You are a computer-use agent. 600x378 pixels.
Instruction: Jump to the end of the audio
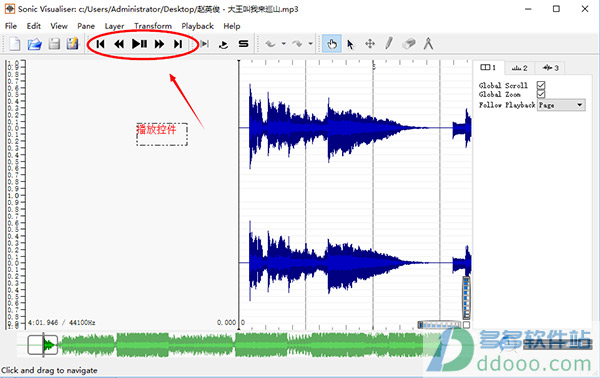(178, 44)
